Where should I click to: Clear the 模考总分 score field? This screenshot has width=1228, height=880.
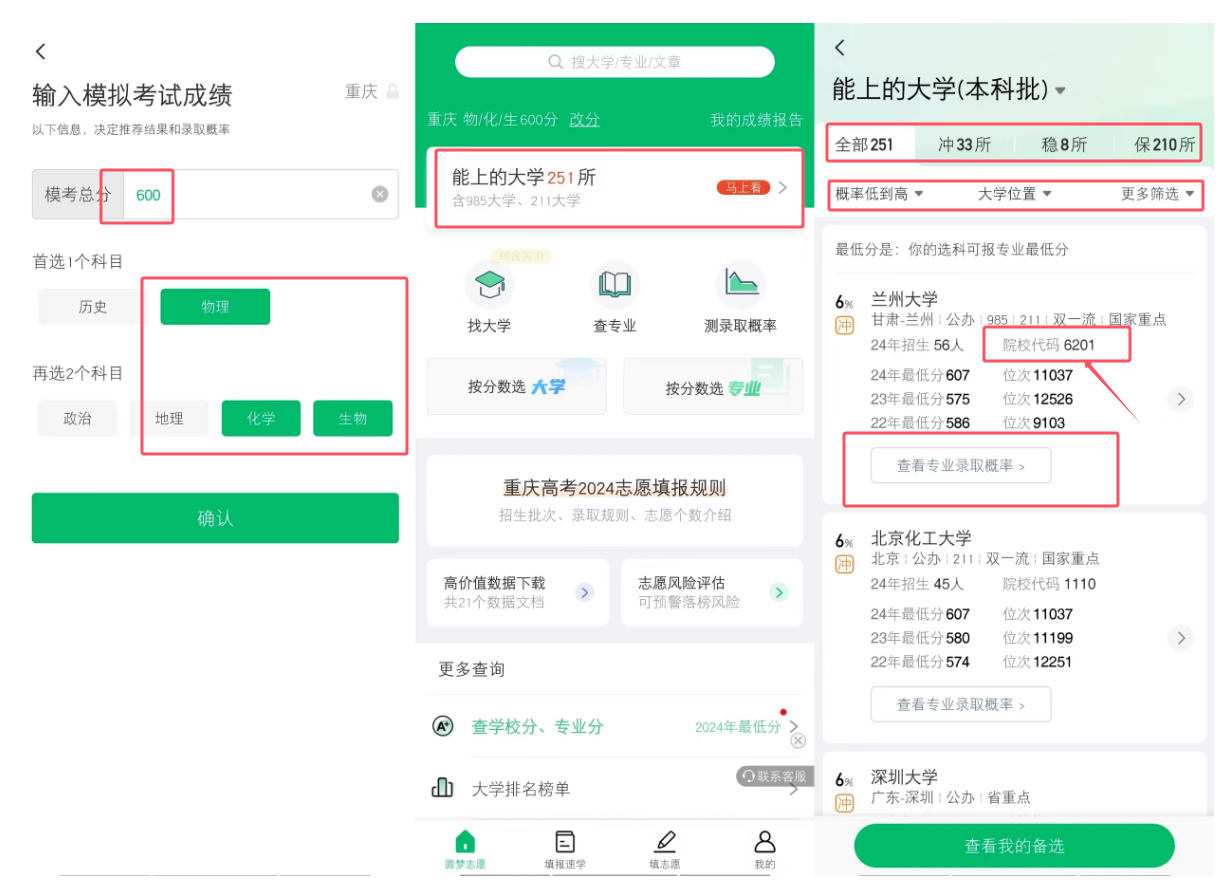point(380,195)
